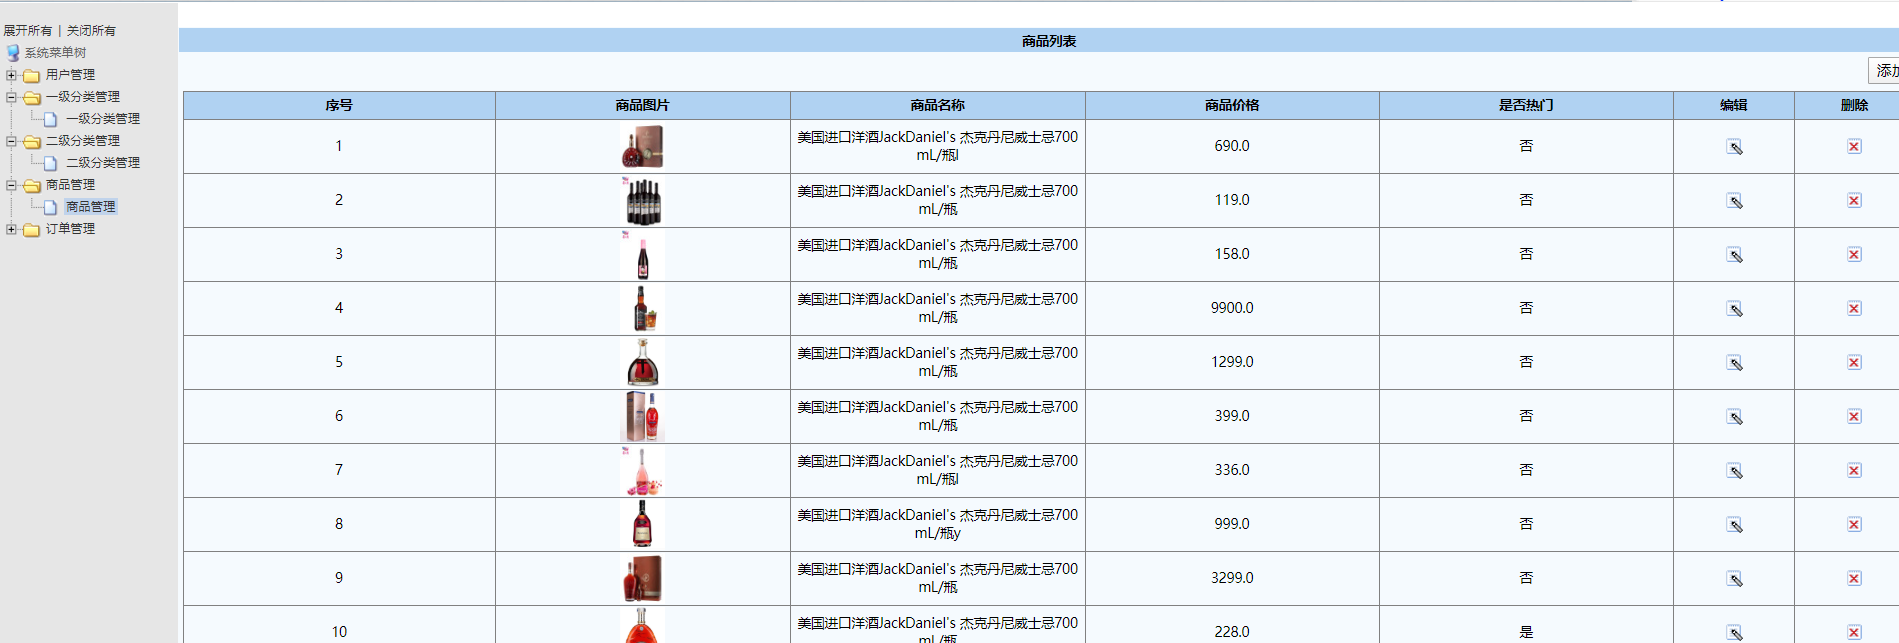Click the edit icon for product row 9
The height and width of the screenshot is (643, 1899).
pos(1734,579)
